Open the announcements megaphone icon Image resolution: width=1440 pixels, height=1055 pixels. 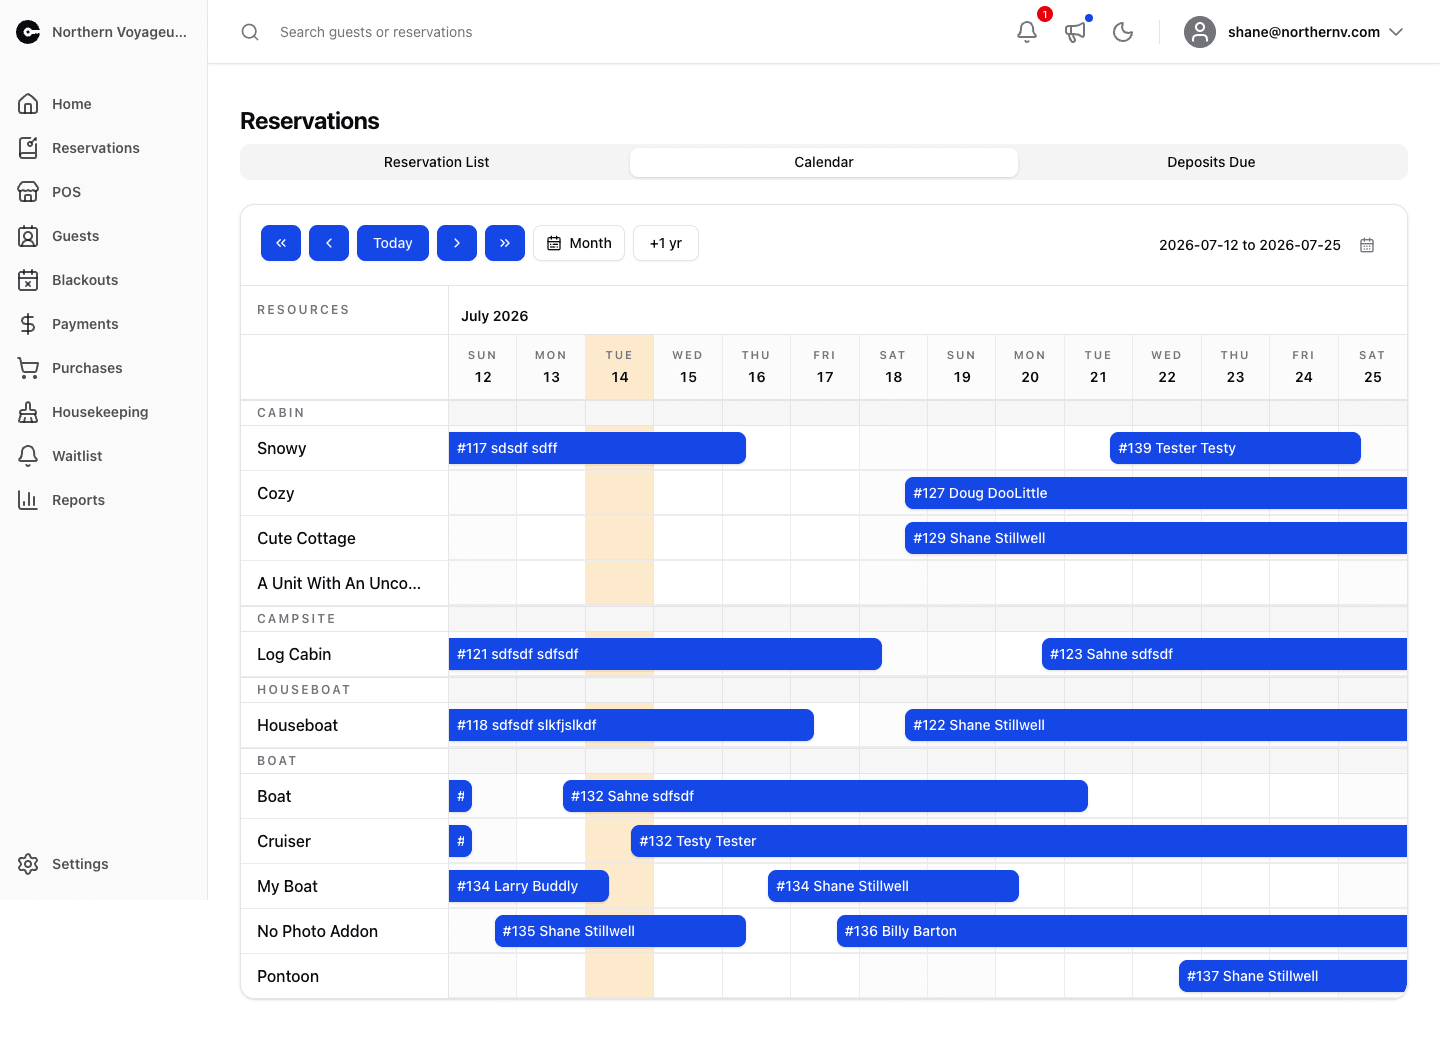(1075, 32)
